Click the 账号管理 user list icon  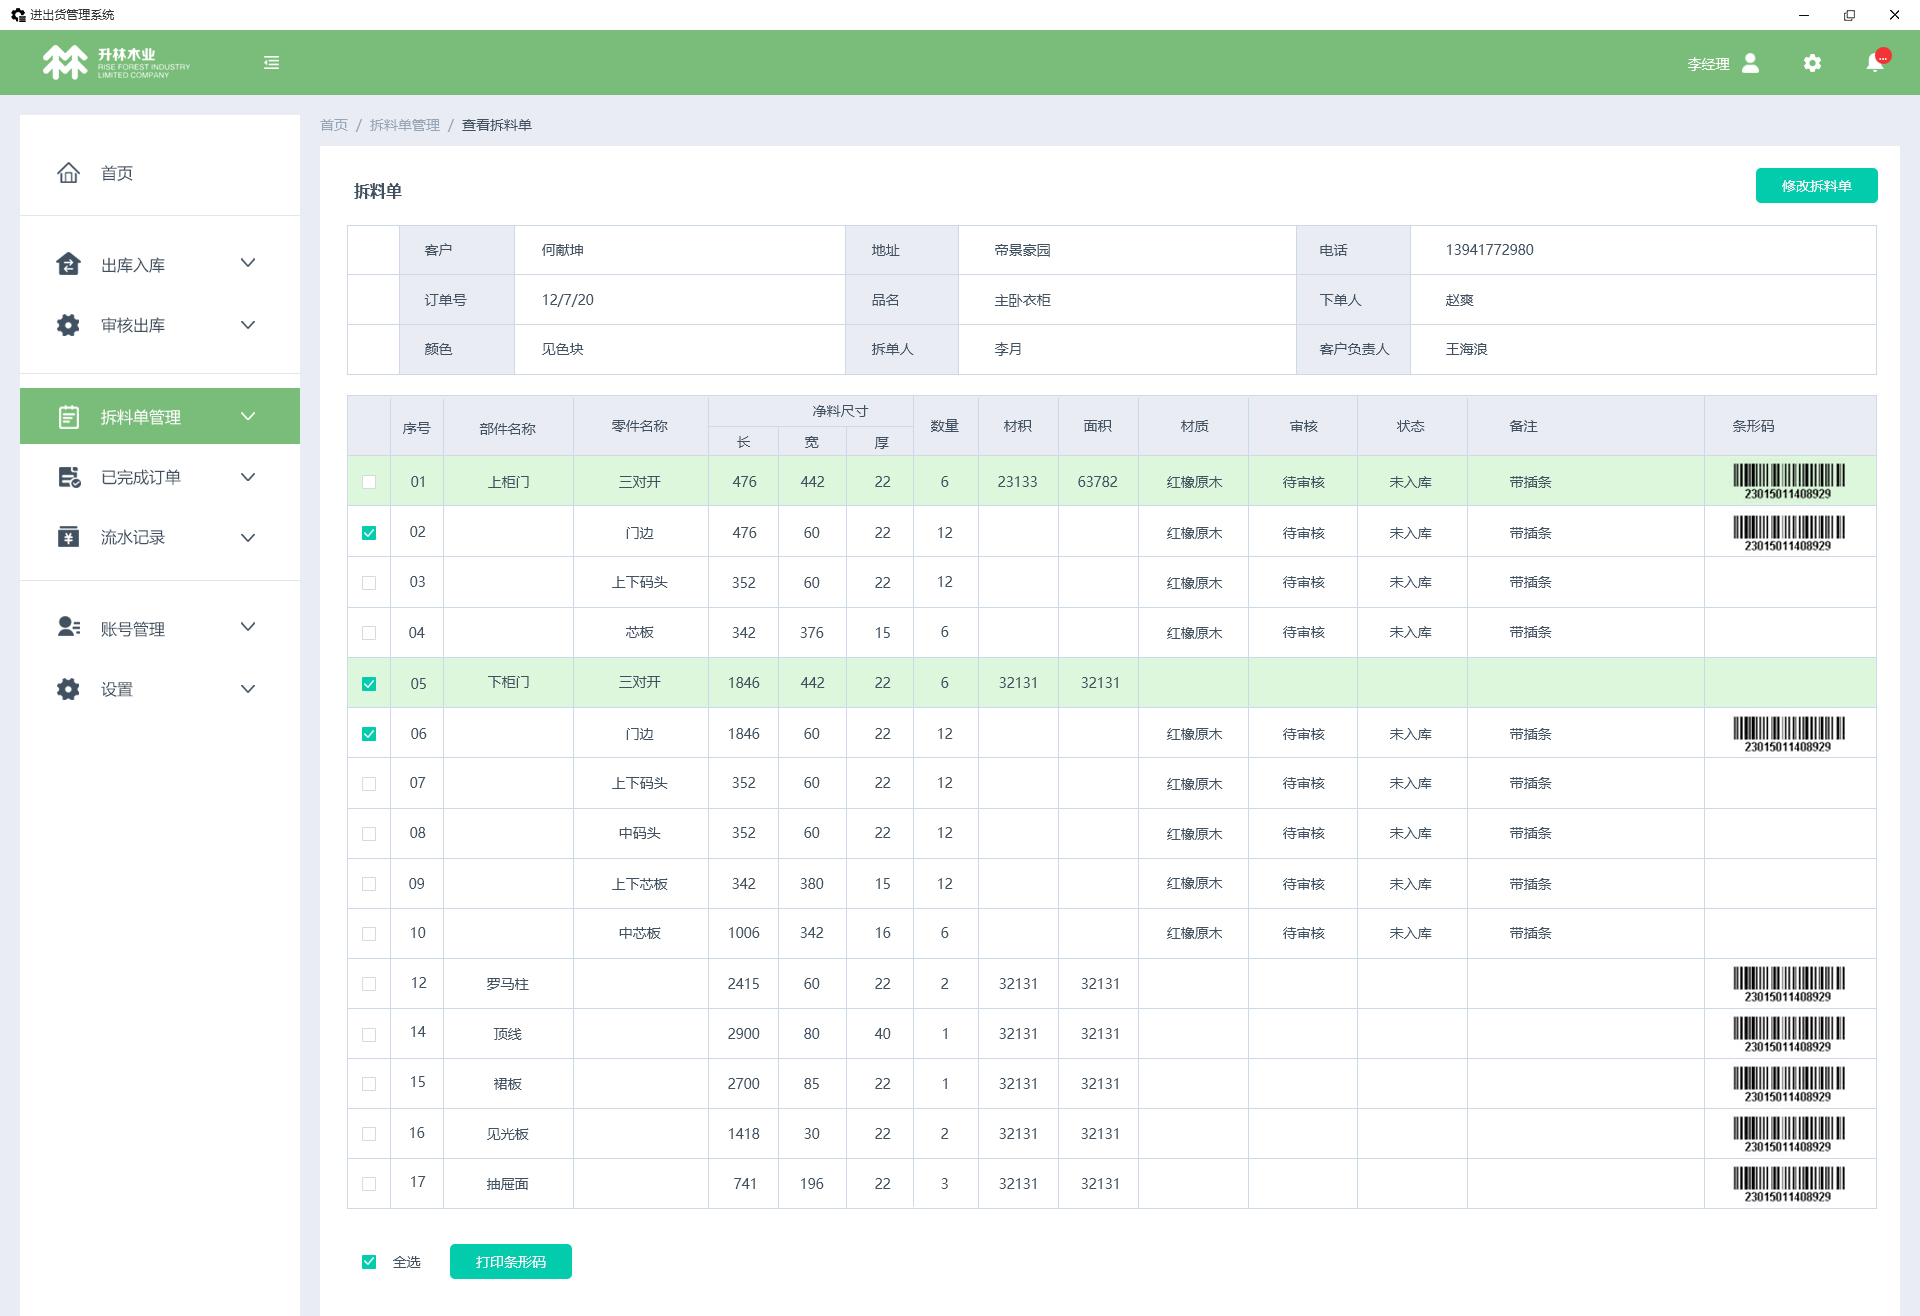click(69, 627)
